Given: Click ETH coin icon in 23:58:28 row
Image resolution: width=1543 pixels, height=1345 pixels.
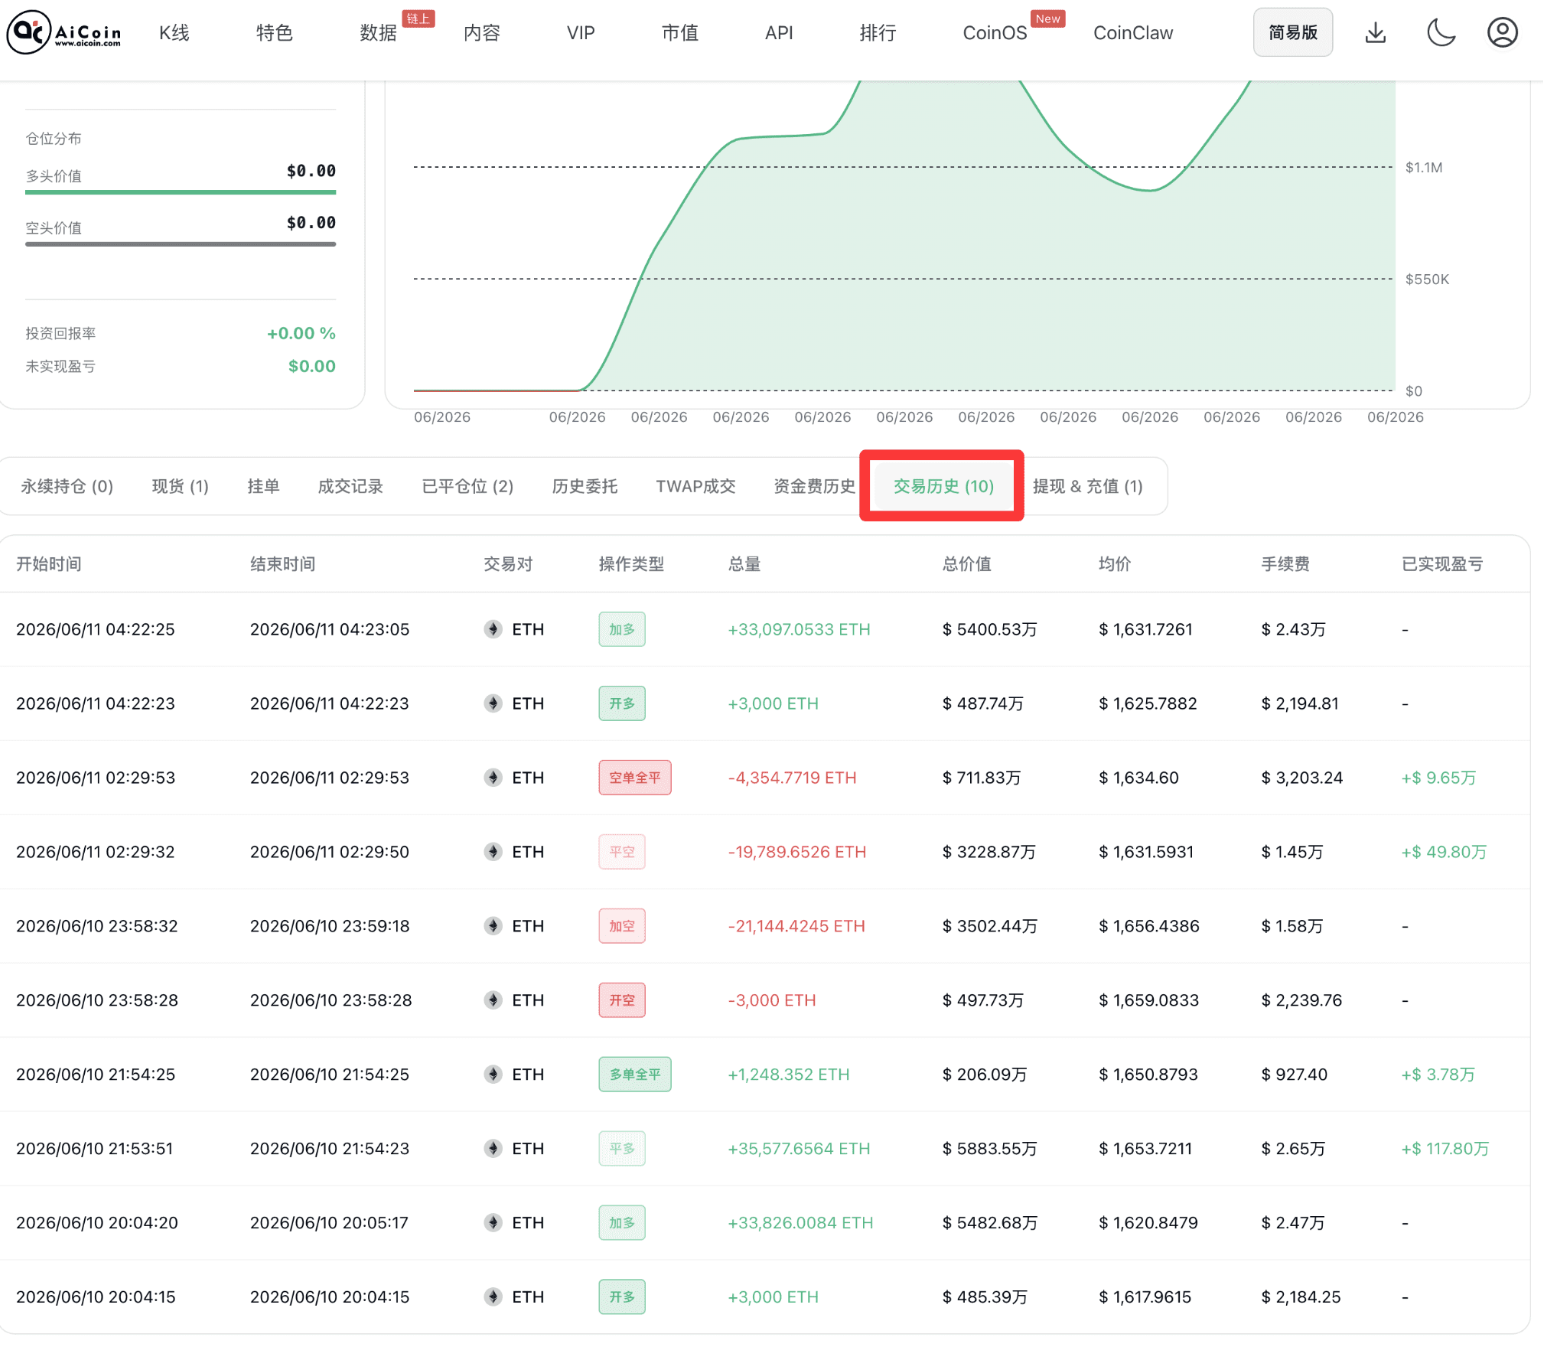Looking at the screenshot, I should tap(493, 1000).
